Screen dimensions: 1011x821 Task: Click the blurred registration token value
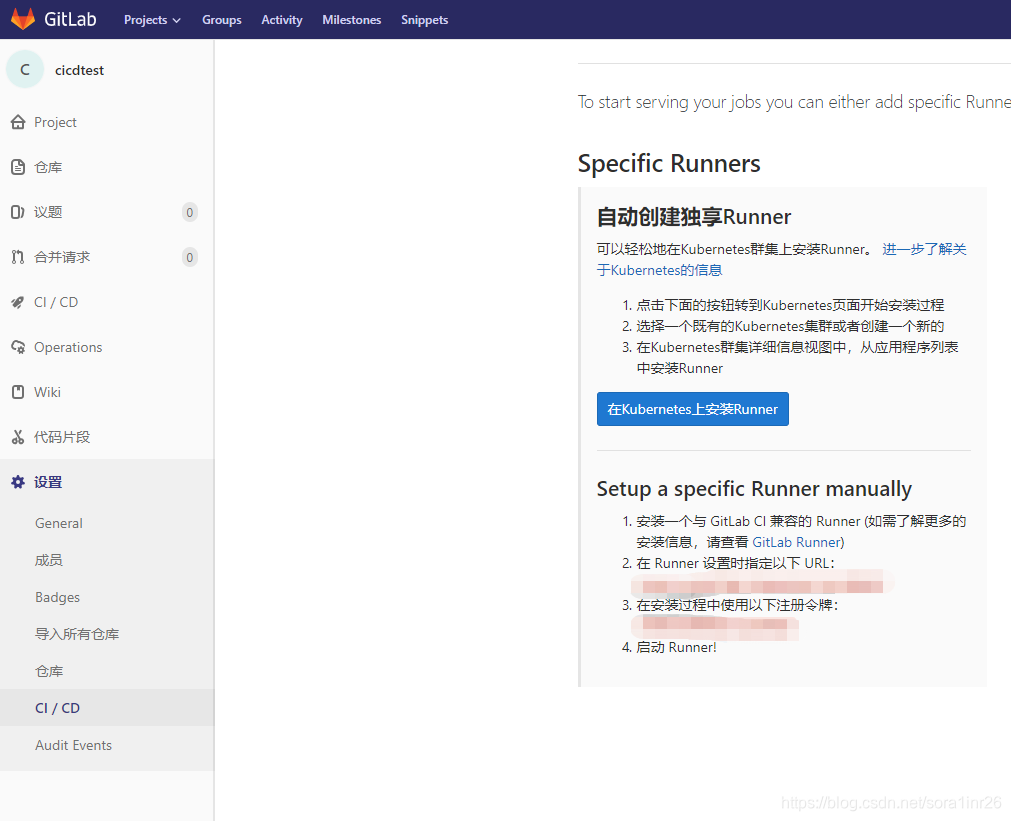714,626
